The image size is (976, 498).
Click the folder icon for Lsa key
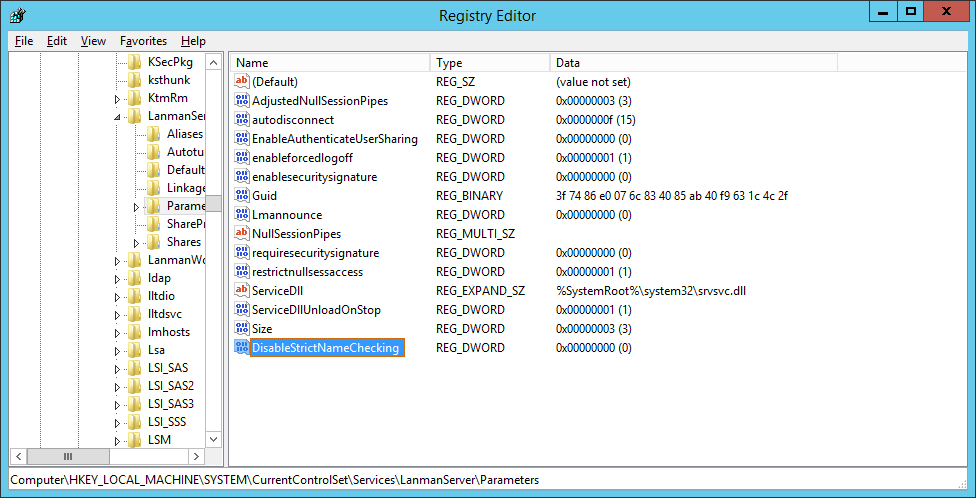click(x=136, y=350)
